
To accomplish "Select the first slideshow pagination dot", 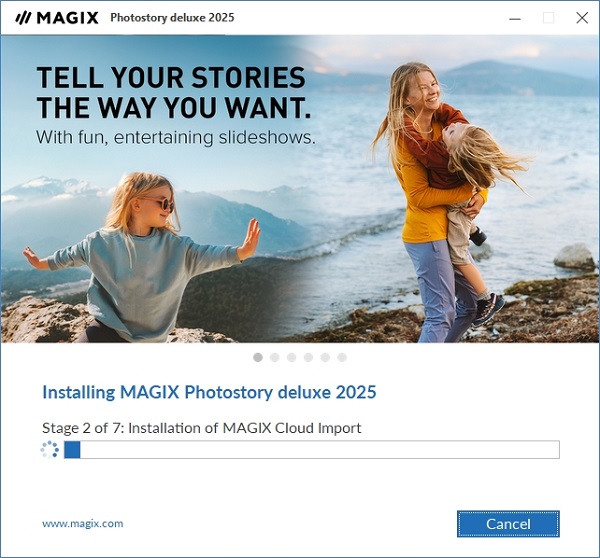I will pyautogui.click(x=258, y=357).
